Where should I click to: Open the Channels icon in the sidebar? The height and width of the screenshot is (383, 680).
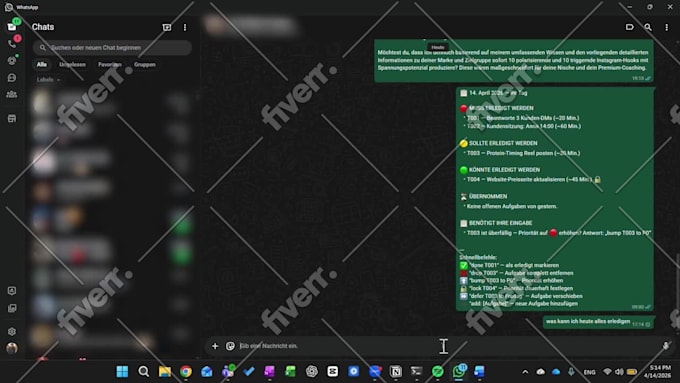click(12, 78)
